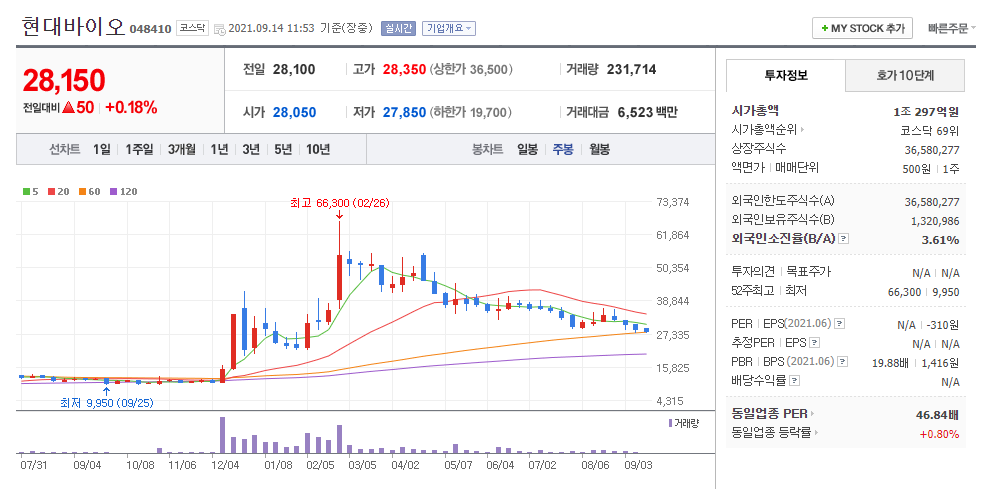Click the 코스닥 market badge
Screen dimensions: 981x489
click(193, 28)
